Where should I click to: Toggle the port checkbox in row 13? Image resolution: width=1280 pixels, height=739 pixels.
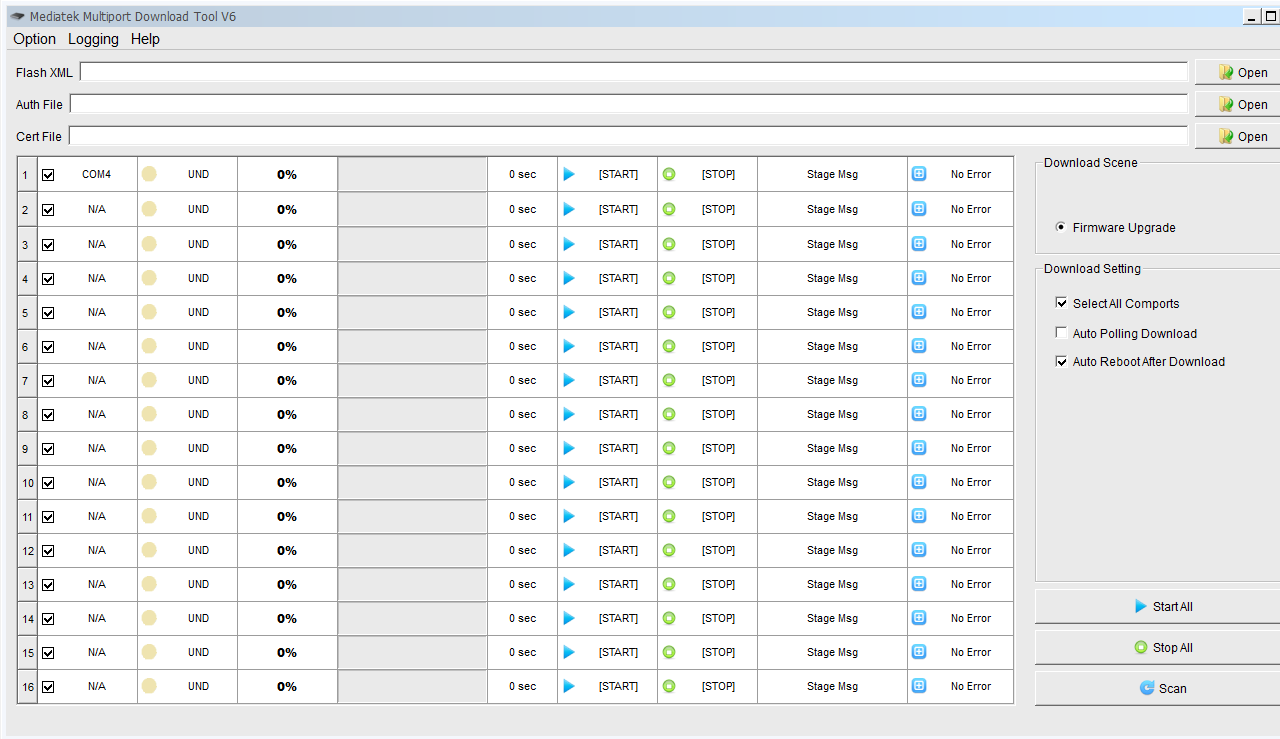tap(48, 585)
